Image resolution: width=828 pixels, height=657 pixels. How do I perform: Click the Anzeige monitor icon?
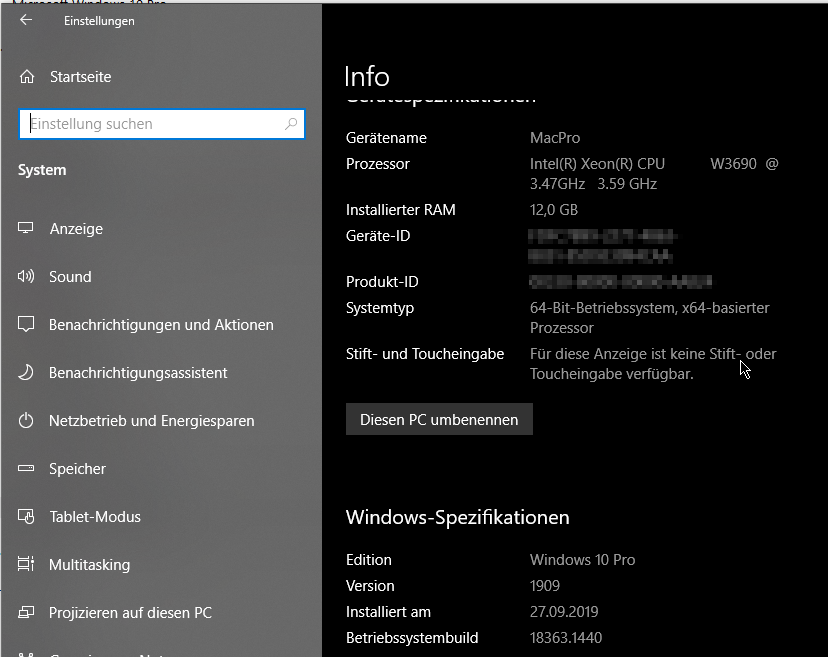25,228
